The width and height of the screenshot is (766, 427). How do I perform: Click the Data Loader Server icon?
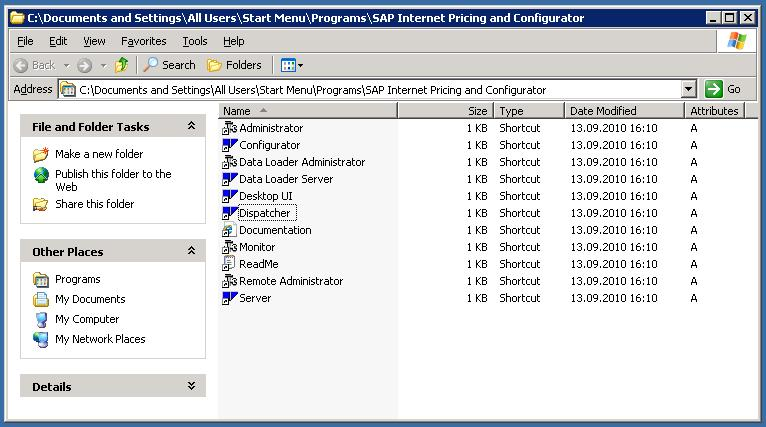pos(230,179)
